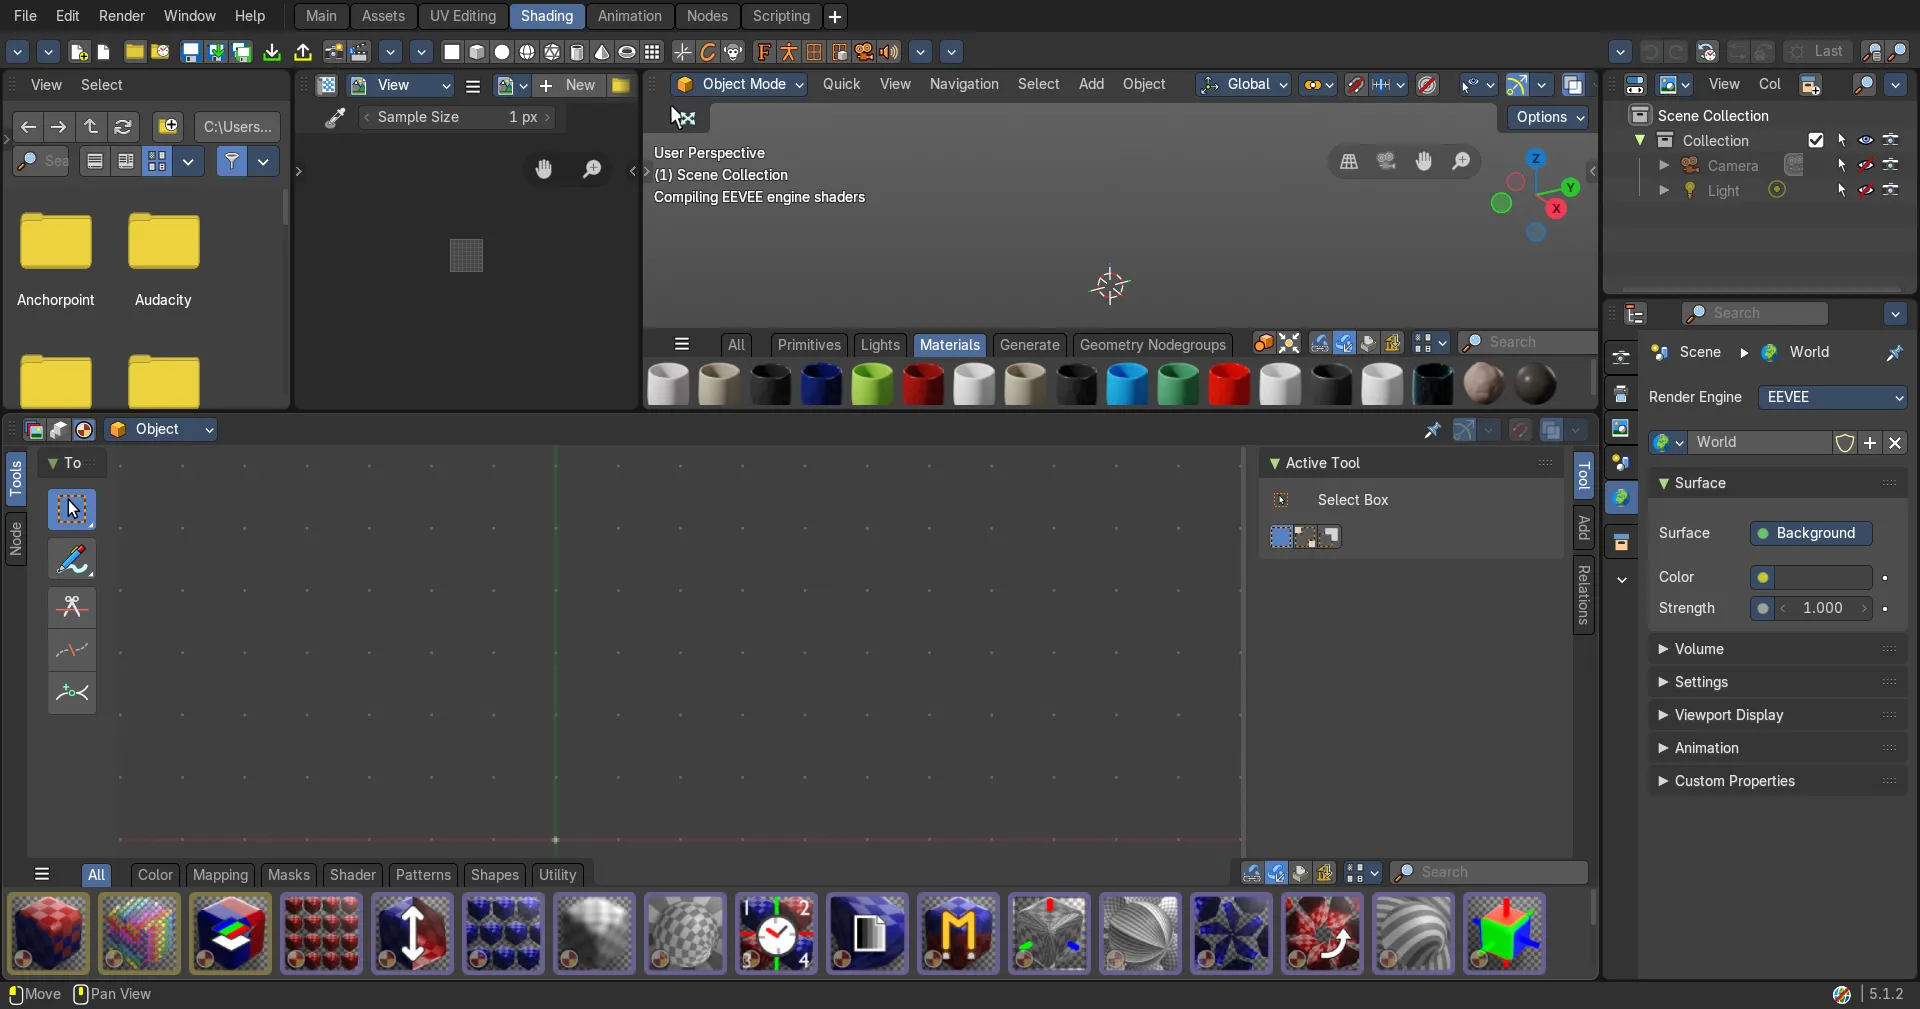The width and height of the screenshot is (1920, 1009).
Task: Switch perspective/orthographic grid icon in viewport
Action: (1349, 161)
